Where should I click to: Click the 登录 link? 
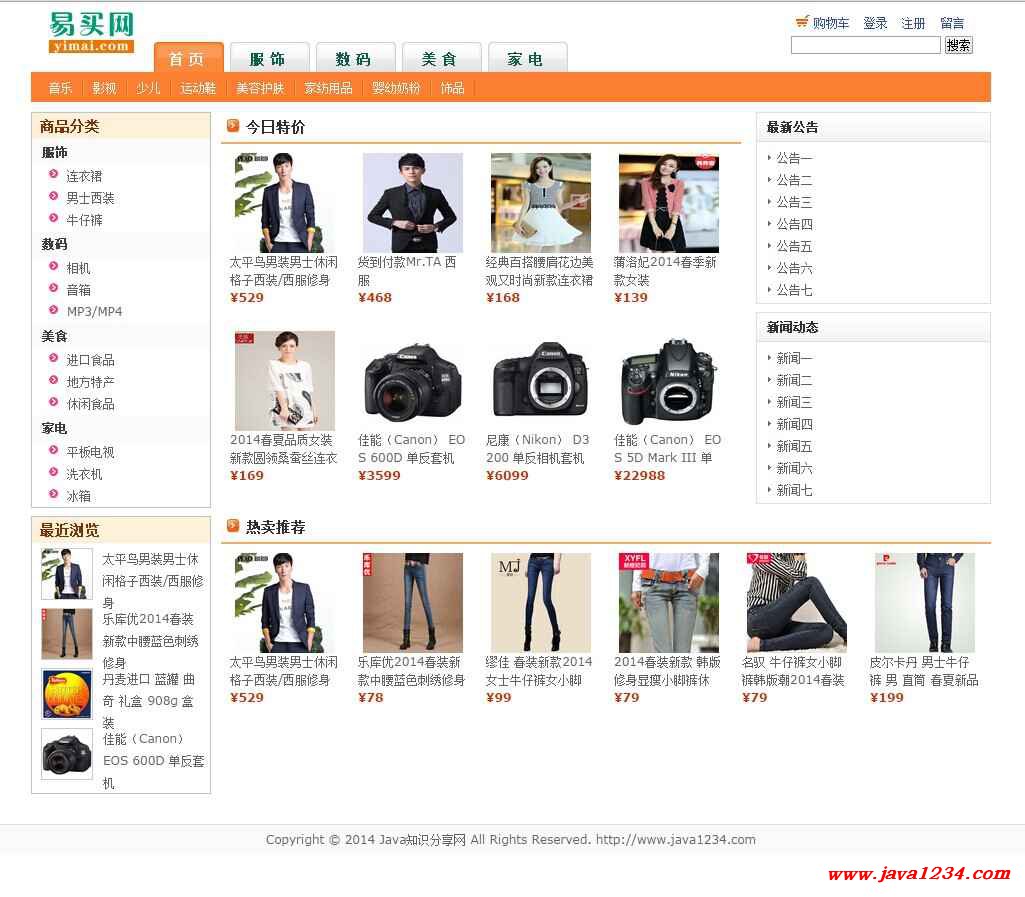[875, 23]
